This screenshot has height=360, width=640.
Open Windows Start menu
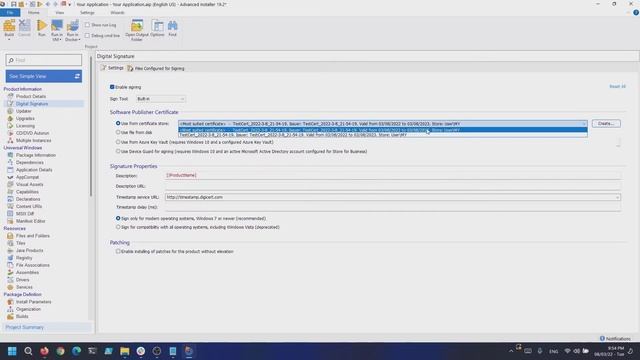click(x=12, y=351)
